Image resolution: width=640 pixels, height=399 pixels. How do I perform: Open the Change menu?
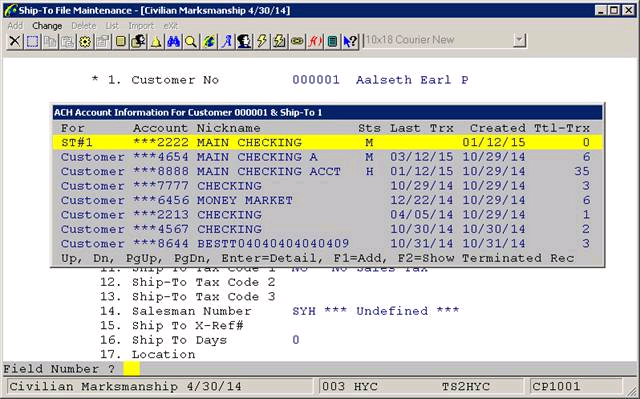pyautogui.click(x=47, y=26)
